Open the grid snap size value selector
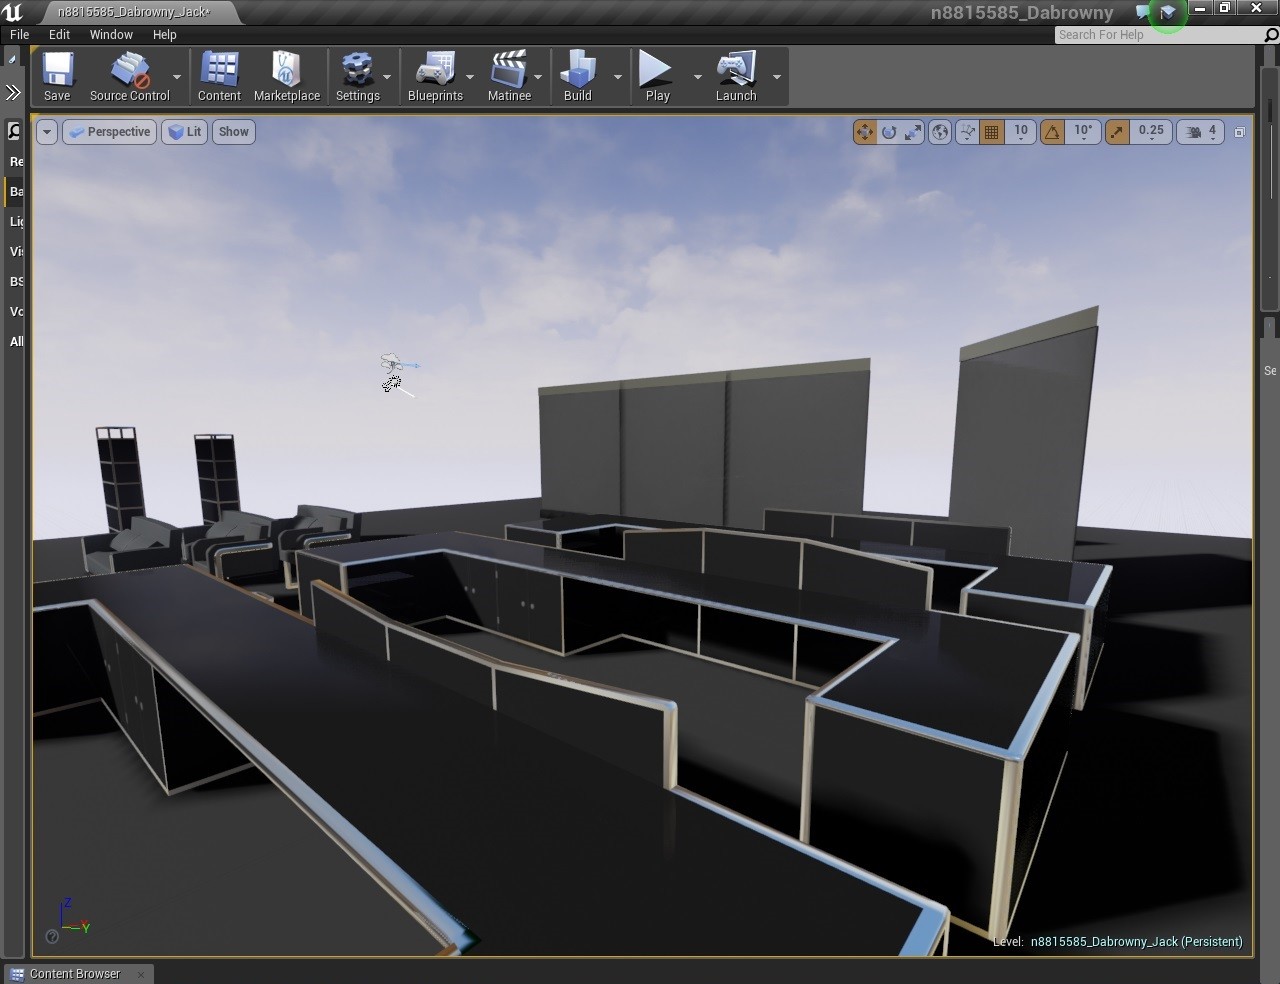The image size is (1280, 984). (x=1021, y=131)
